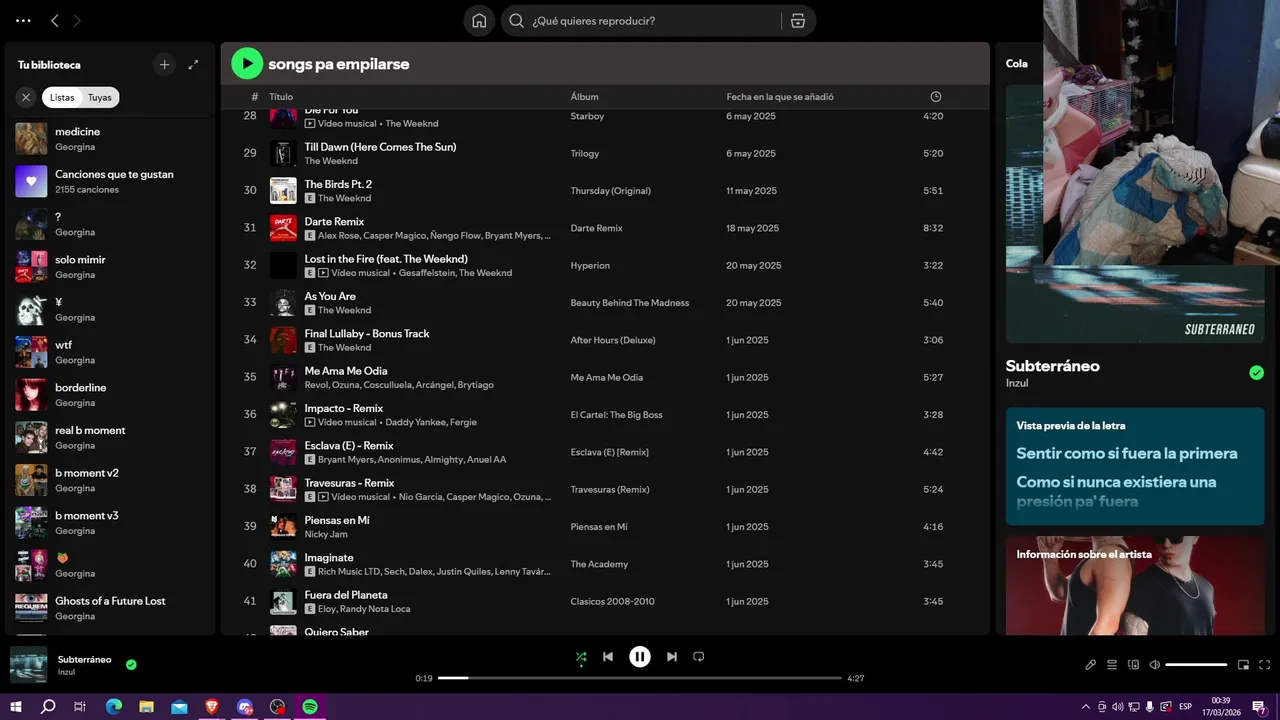Open the miniplayer icon
Screen dimensions: 1280x720
tap(1244, 664)
